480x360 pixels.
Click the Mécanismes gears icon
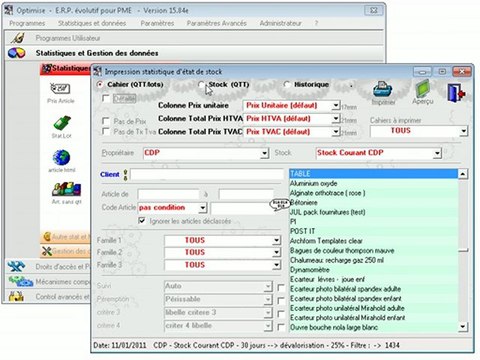[x=20, y=282]
